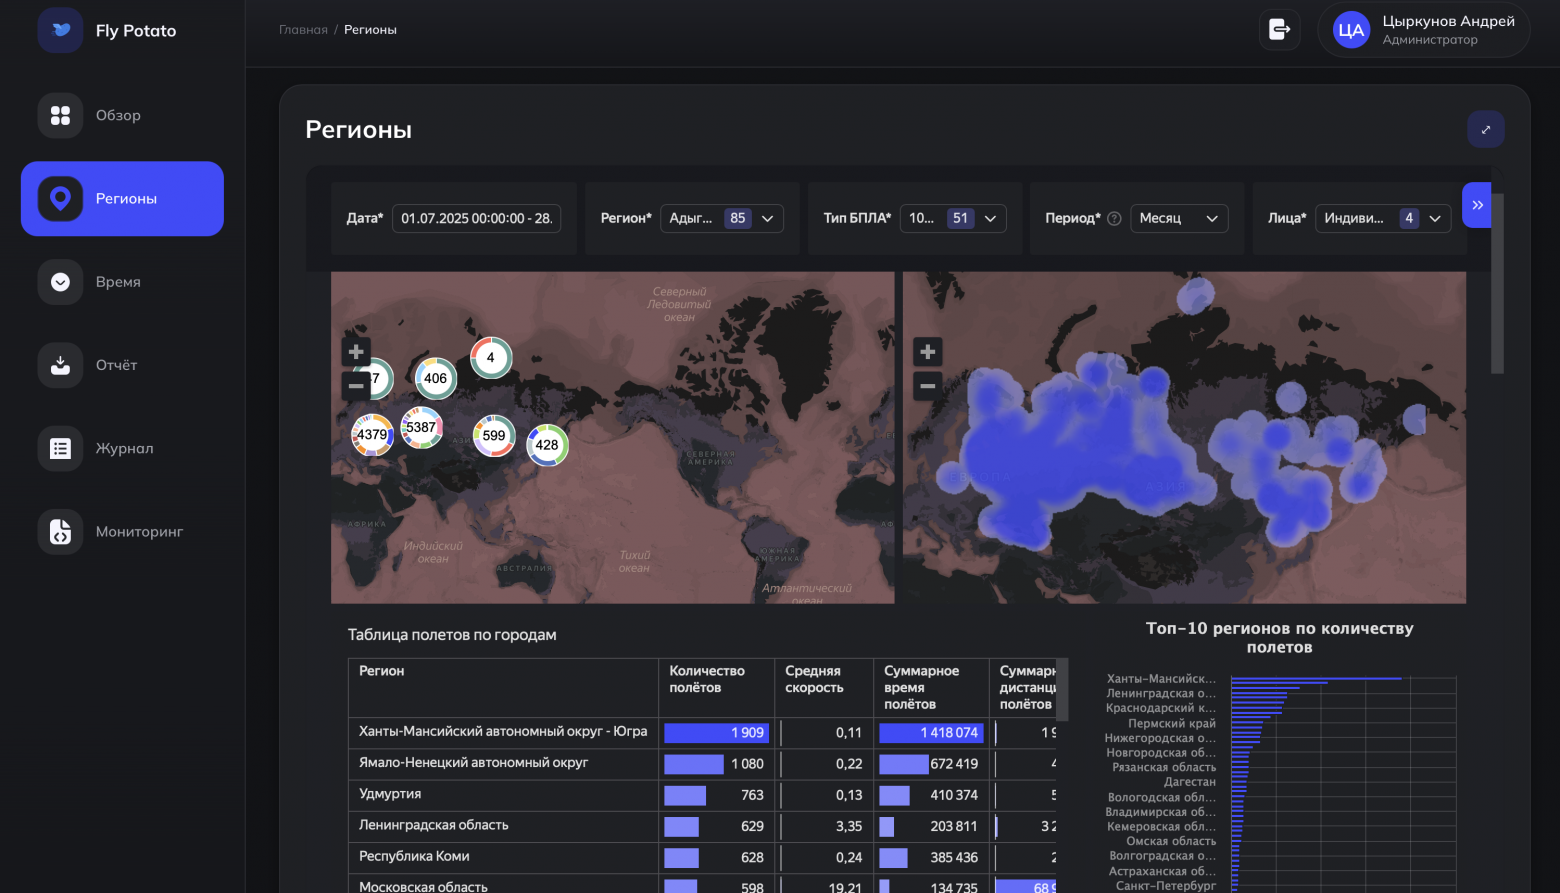
Task: Zoom out on the heatmap
Action: coord(928,385)
